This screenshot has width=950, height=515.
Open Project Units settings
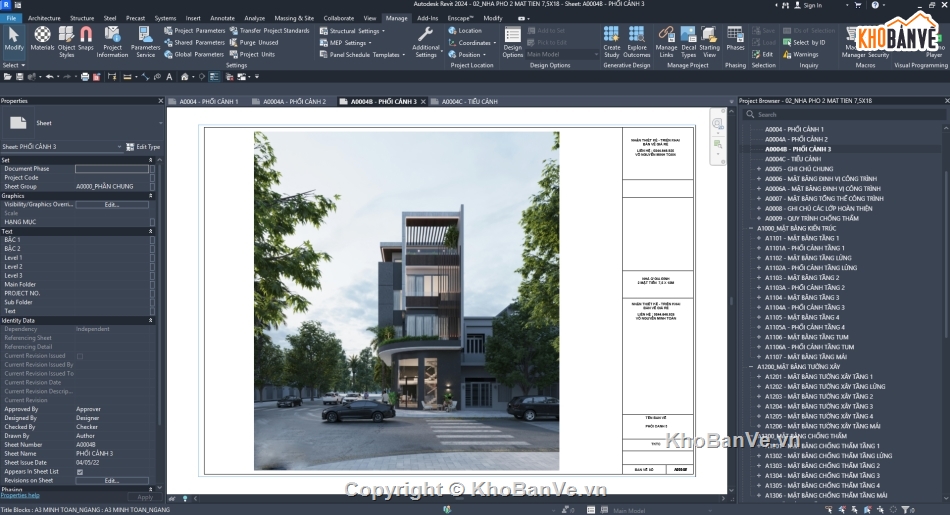[252, 54]
